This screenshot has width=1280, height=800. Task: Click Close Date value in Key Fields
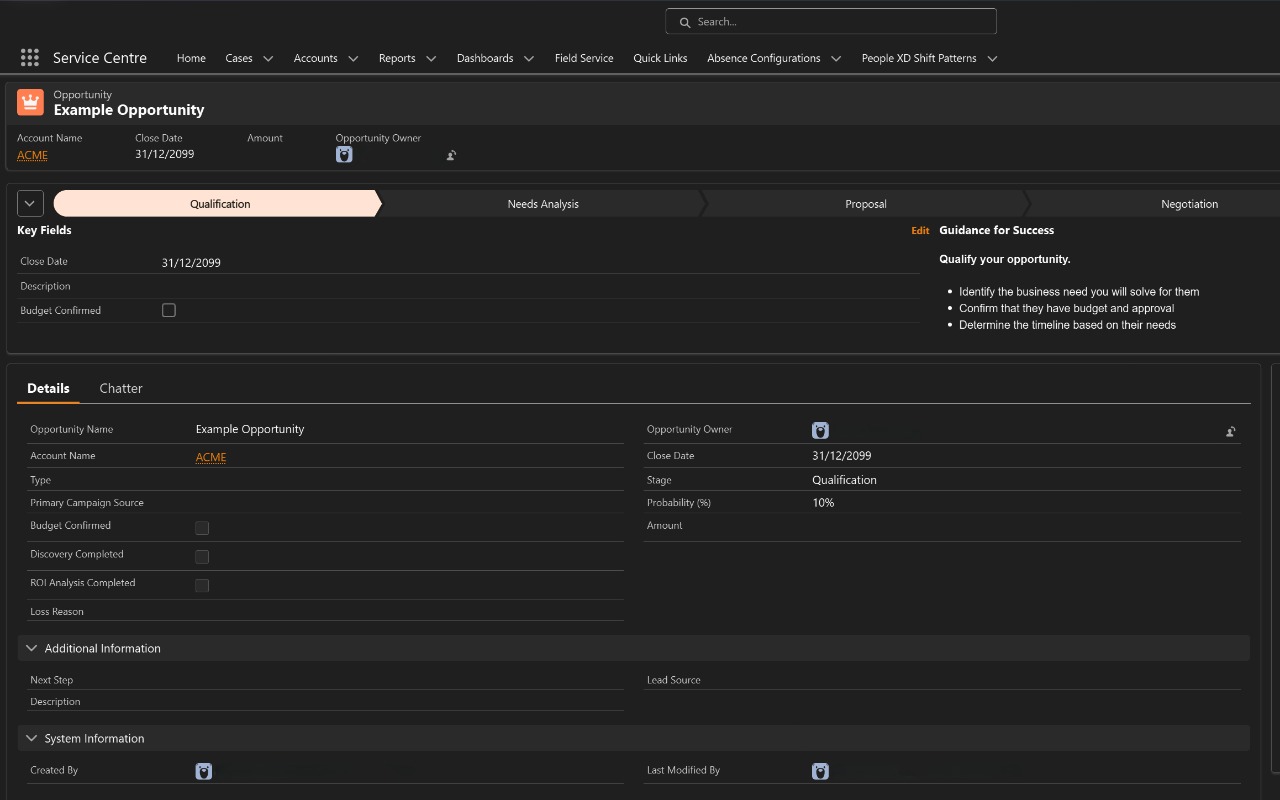click(191, 263)
